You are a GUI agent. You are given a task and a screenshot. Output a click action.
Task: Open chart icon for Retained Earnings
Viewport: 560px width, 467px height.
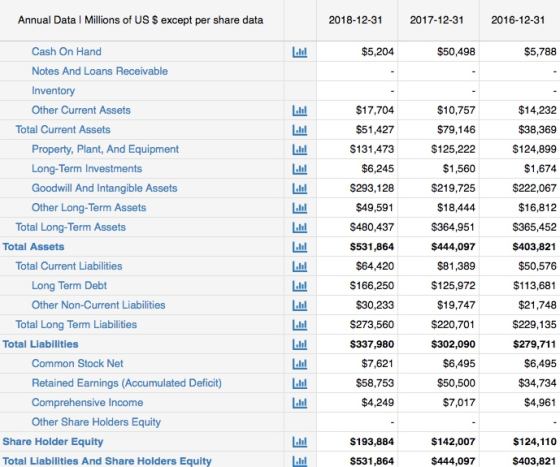point(299,383)
